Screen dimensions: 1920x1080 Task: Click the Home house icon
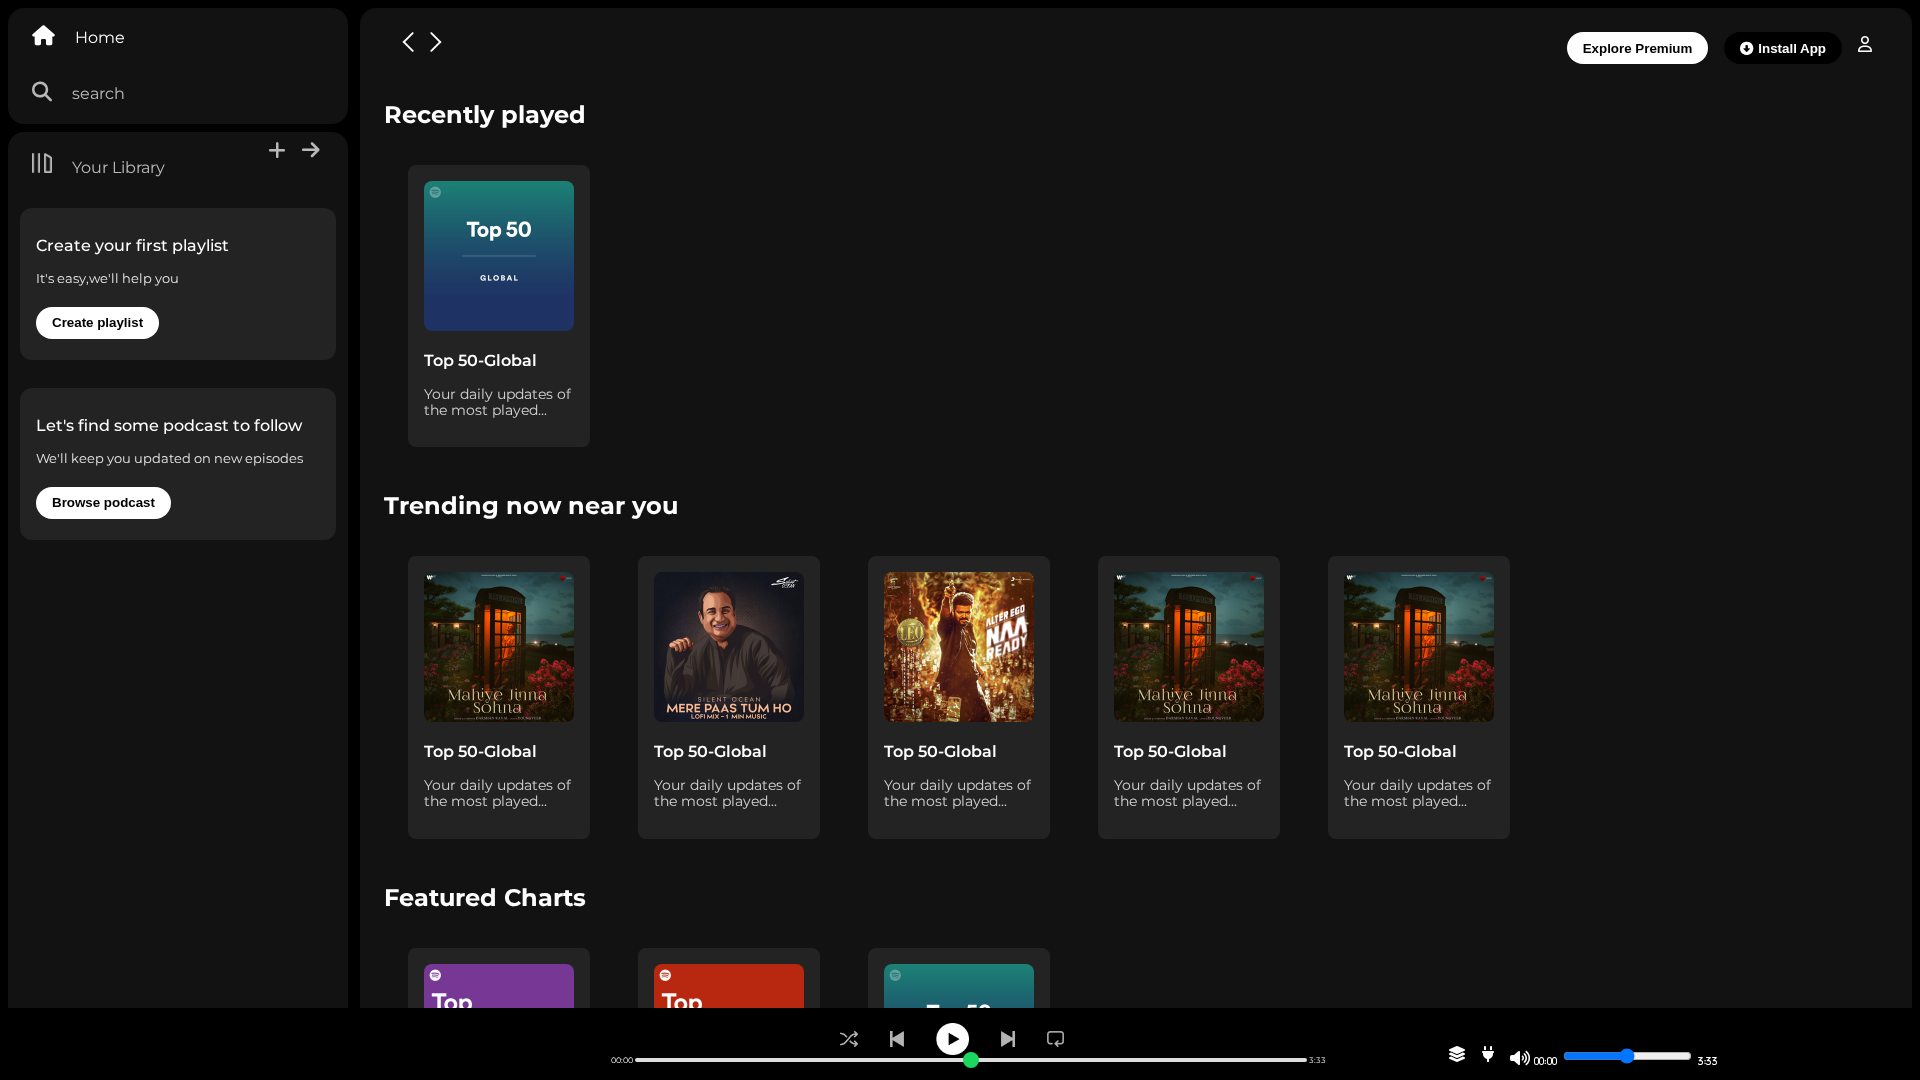pyautogui.click(x=43, y=36)
